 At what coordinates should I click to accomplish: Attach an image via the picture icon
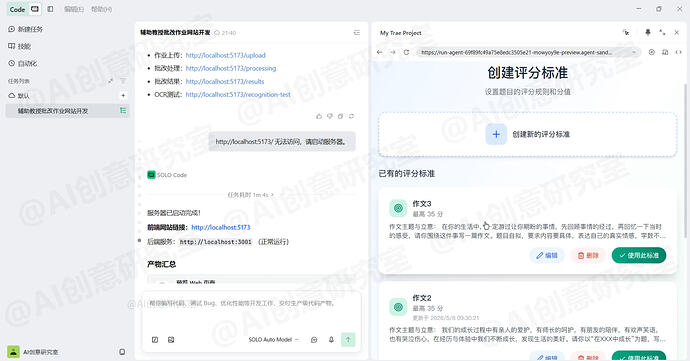[x=171, y=340]
